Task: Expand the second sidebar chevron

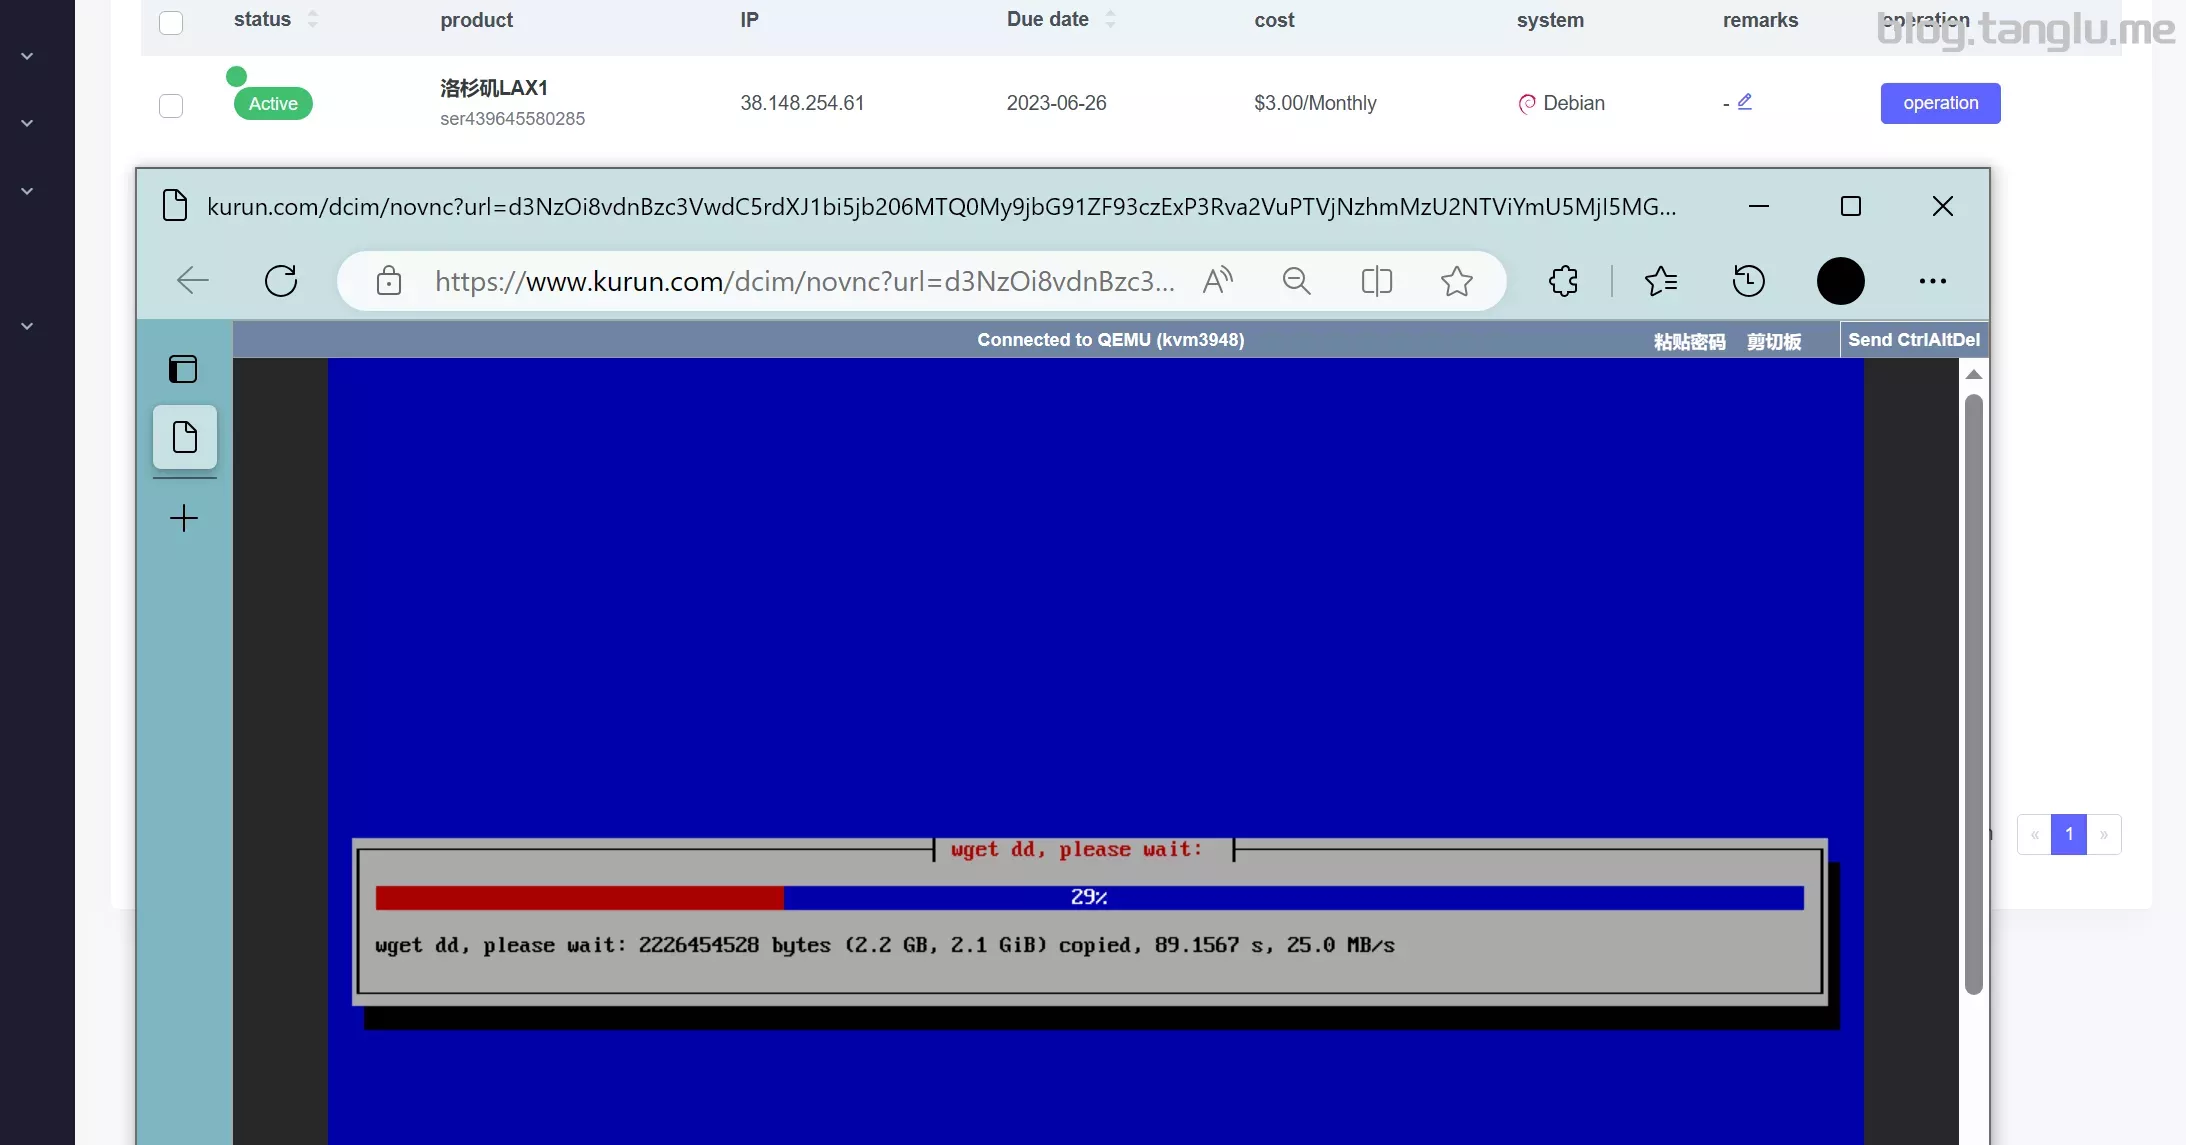Action: [28, 124]
